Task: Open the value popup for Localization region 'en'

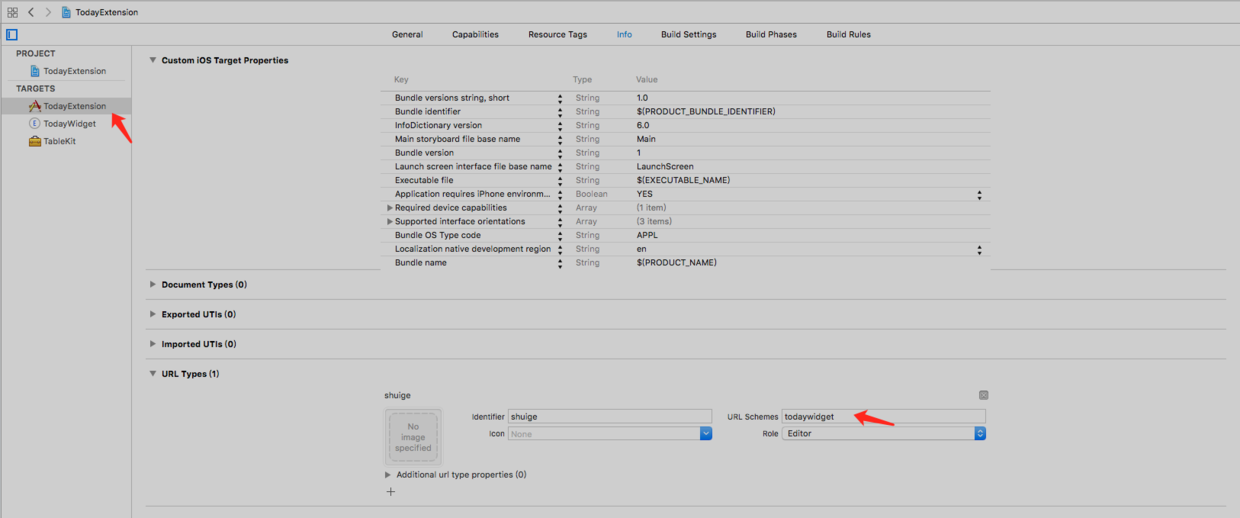Action: 979,249
